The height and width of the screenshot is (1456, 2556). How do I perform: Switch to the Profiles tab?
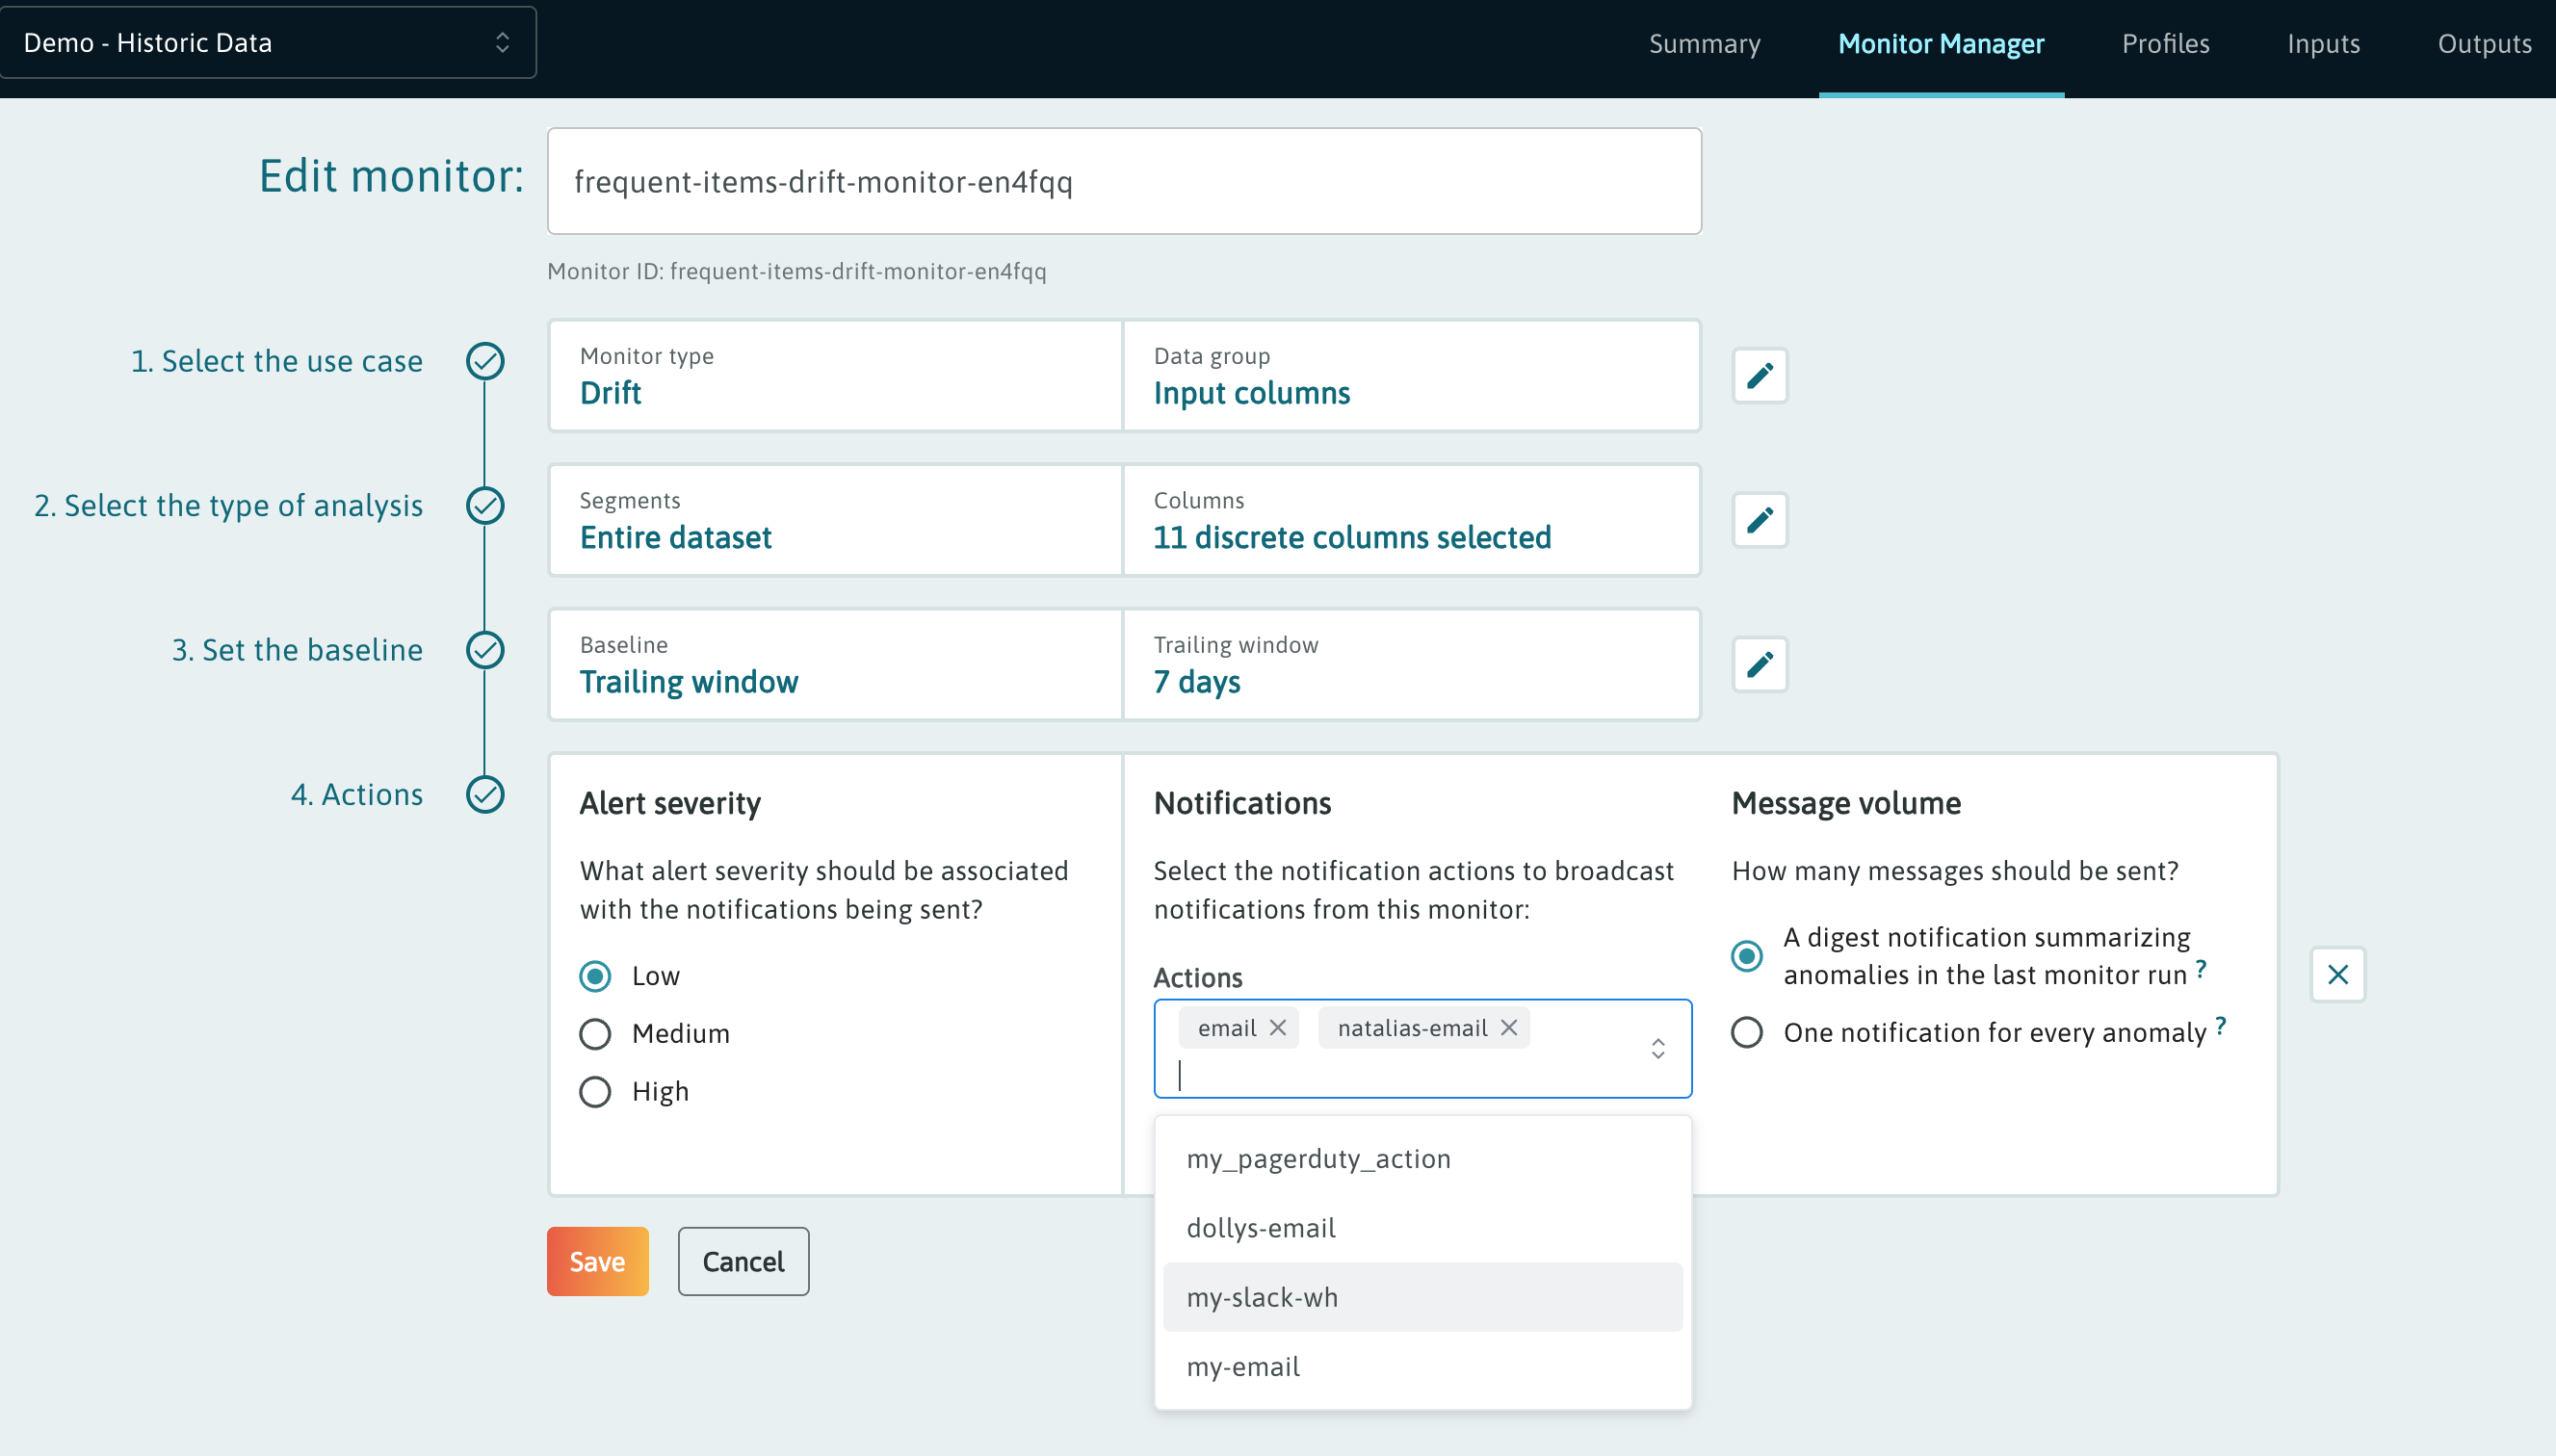click(2166, 43)
